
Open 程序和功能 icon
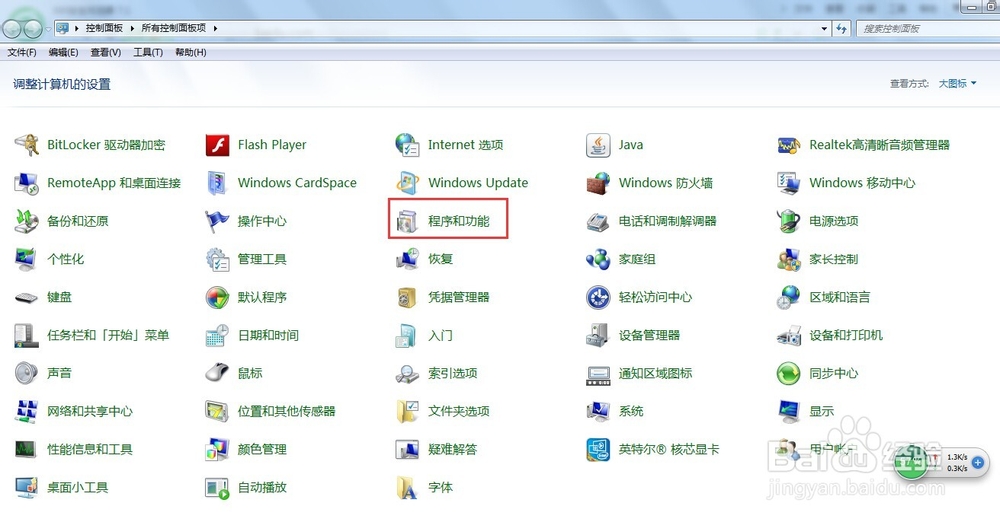tap(407, 221)
